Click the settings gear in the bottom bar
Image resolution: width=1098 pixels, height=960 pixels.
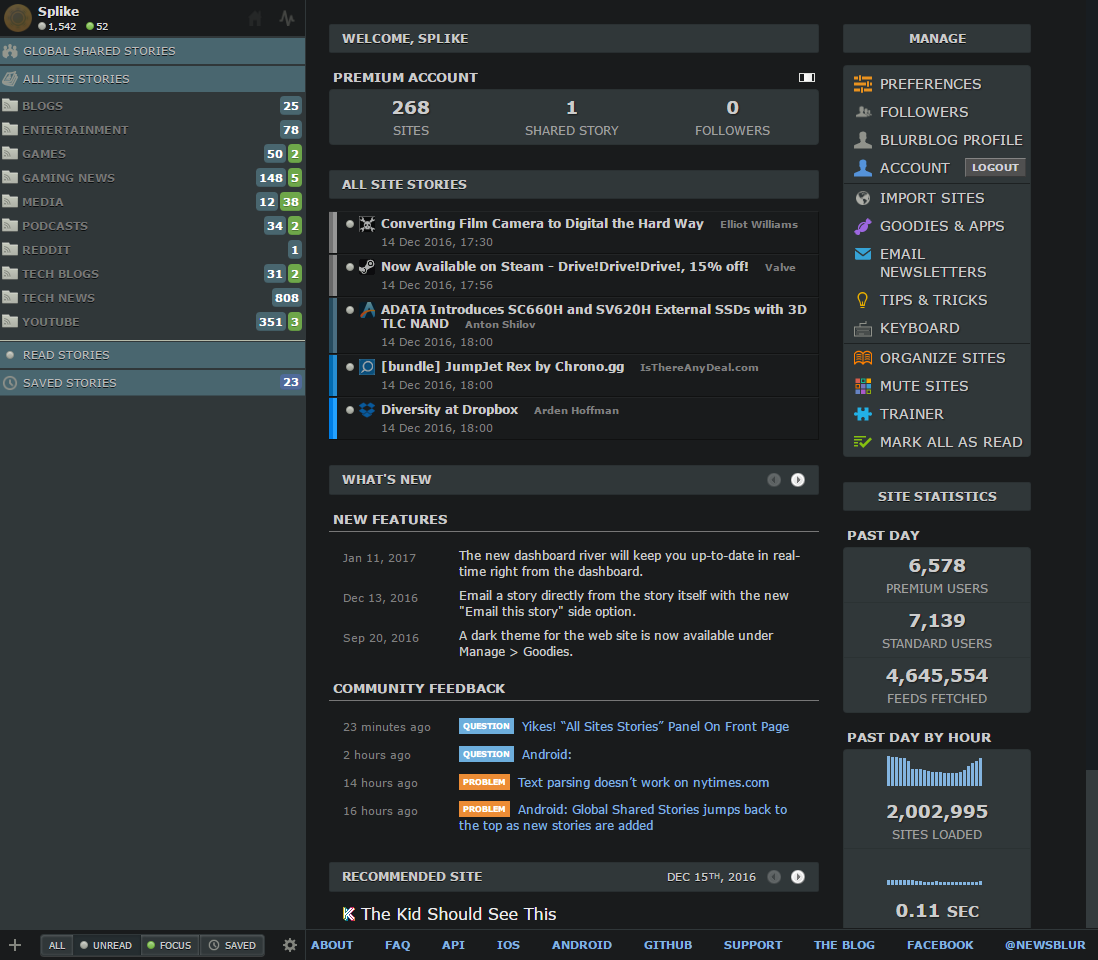click(289, 944)
